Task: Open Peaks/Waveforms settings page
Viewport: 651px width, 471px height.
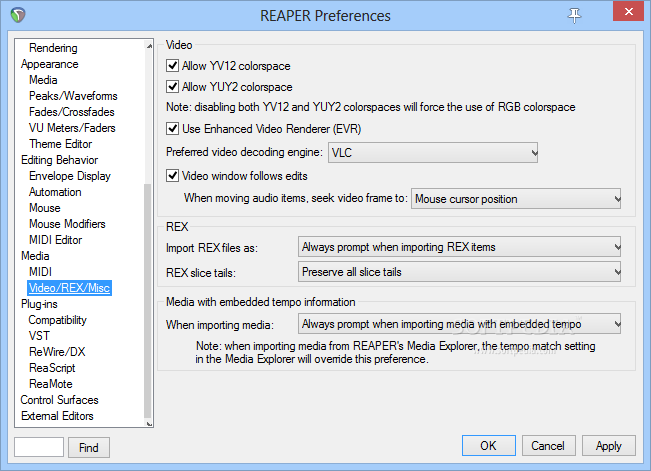Action: [73, 96]
